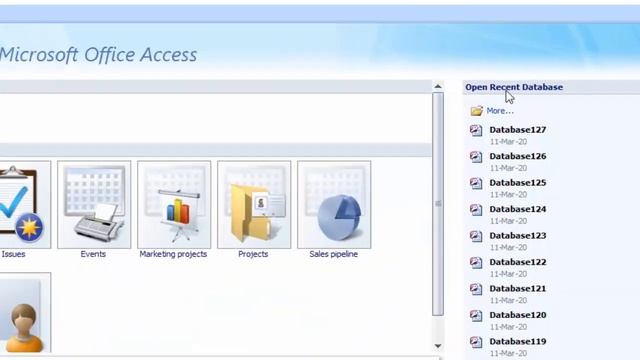The width and height of the screenshot is (640, 360).
Task: Click the templates pane scroll up arrow
Action: [x=438, y=86]
